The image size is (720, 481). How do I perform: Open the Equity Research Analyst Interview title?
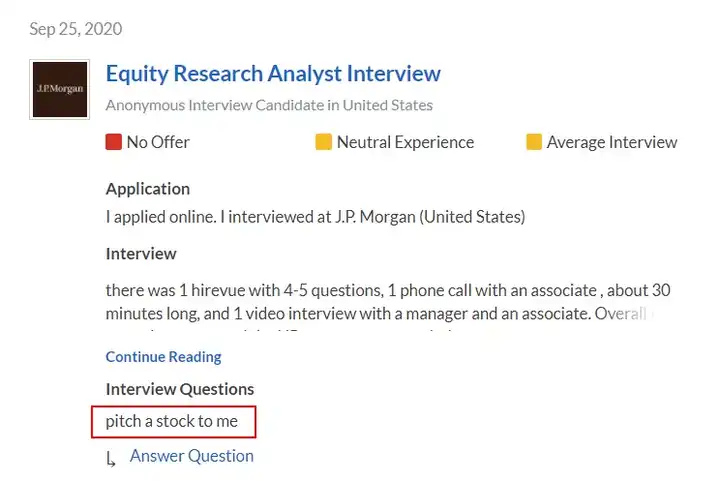(273, 74)
